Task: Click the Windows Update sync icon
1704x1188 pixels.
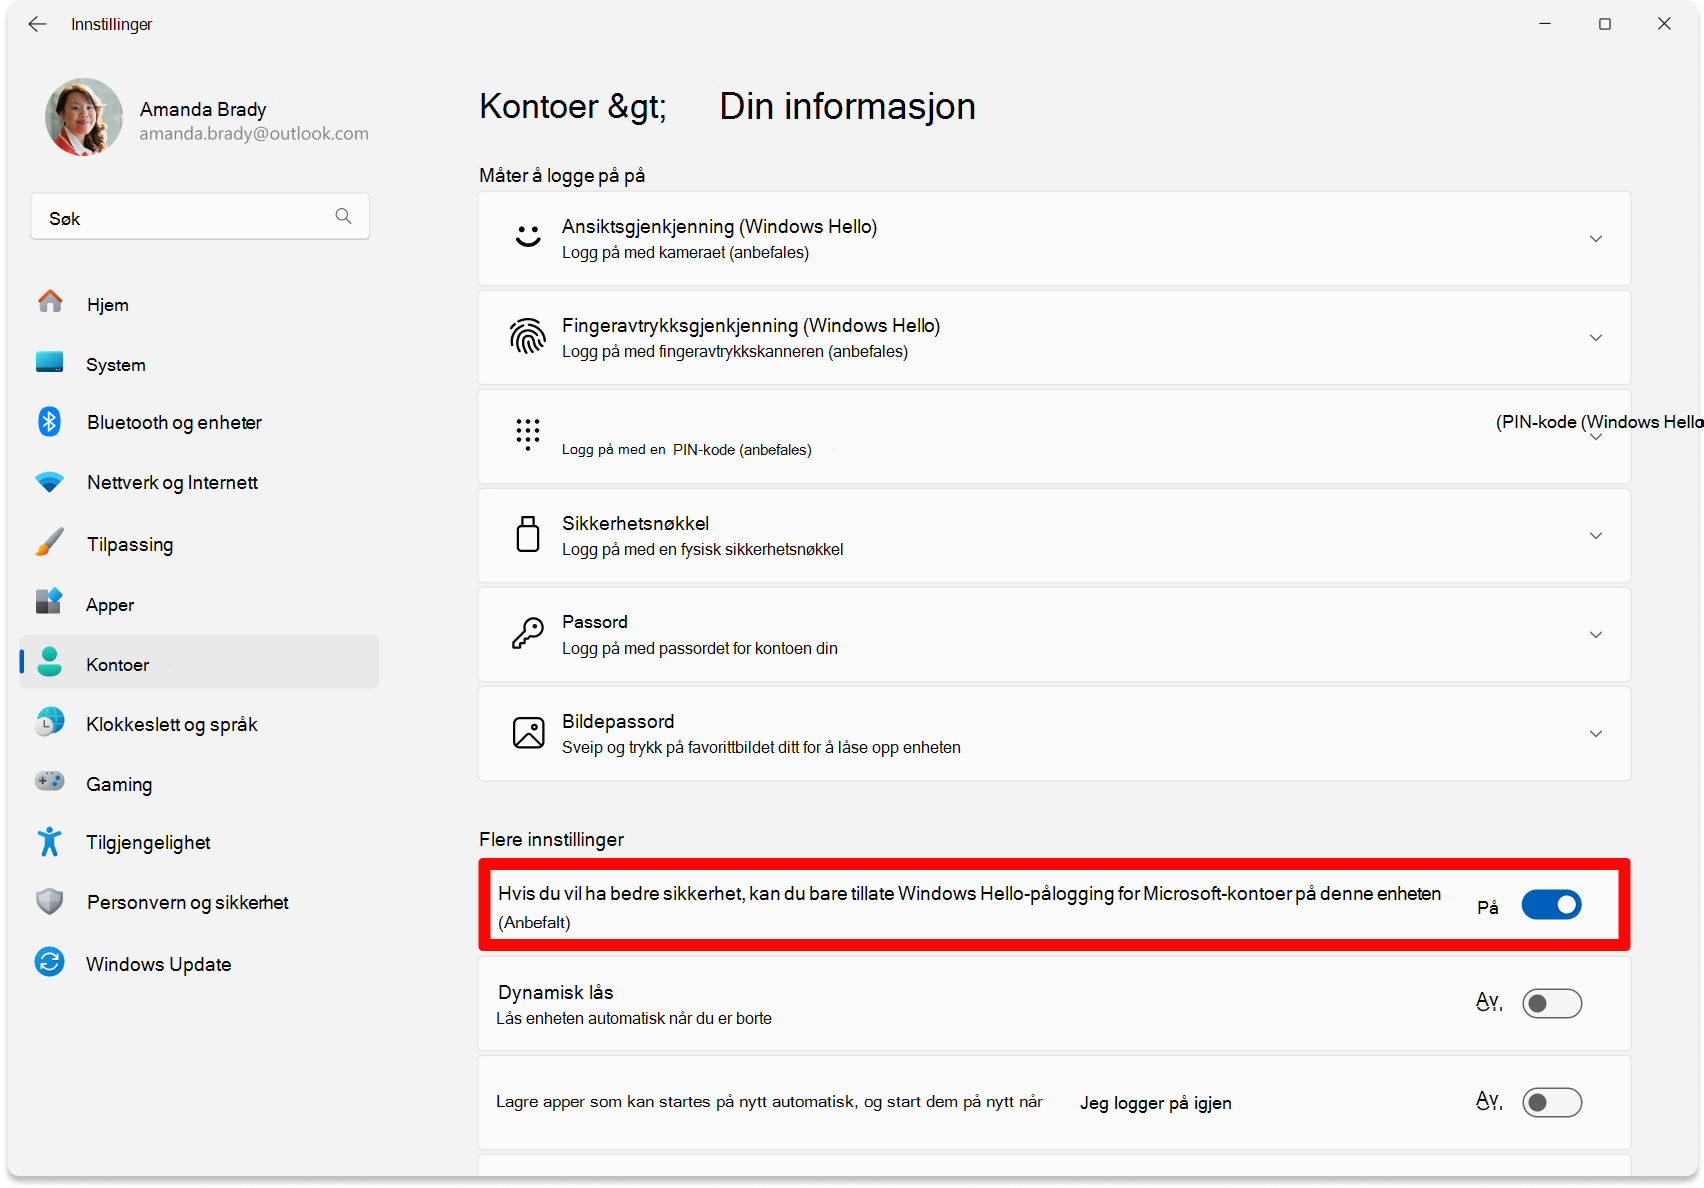Action: [50, 962]
